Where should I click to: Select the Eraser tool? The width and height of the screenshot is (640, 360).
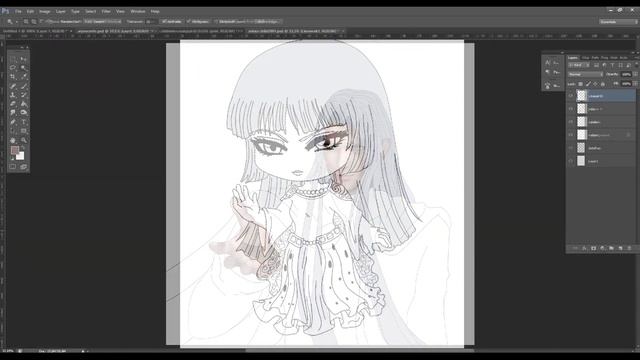[x=13, y=104]
